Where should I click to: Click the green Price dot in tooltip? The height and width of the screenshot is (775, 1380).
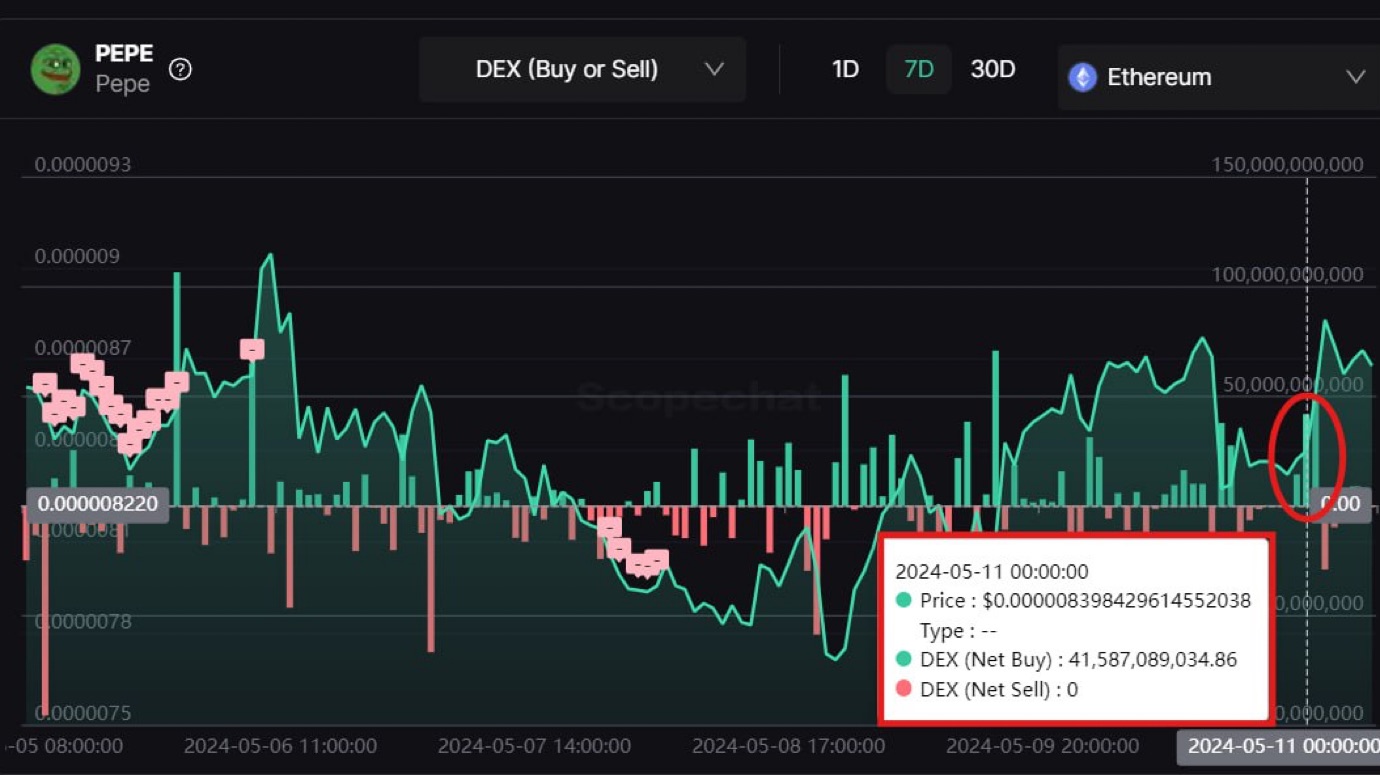904,600
